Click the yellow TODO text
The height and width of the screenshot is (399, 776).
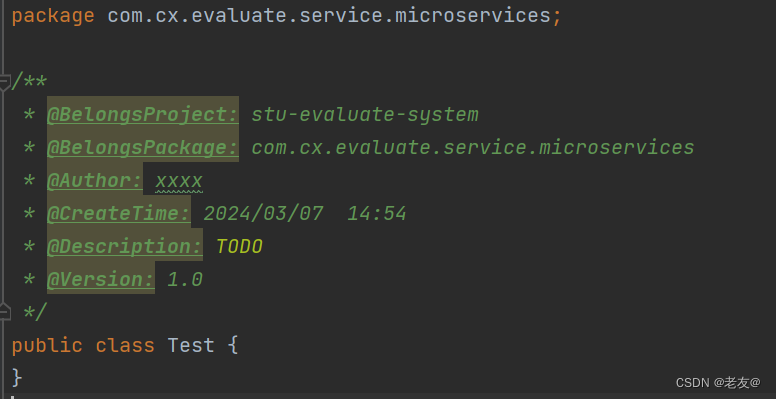click(x=240, y=247)
